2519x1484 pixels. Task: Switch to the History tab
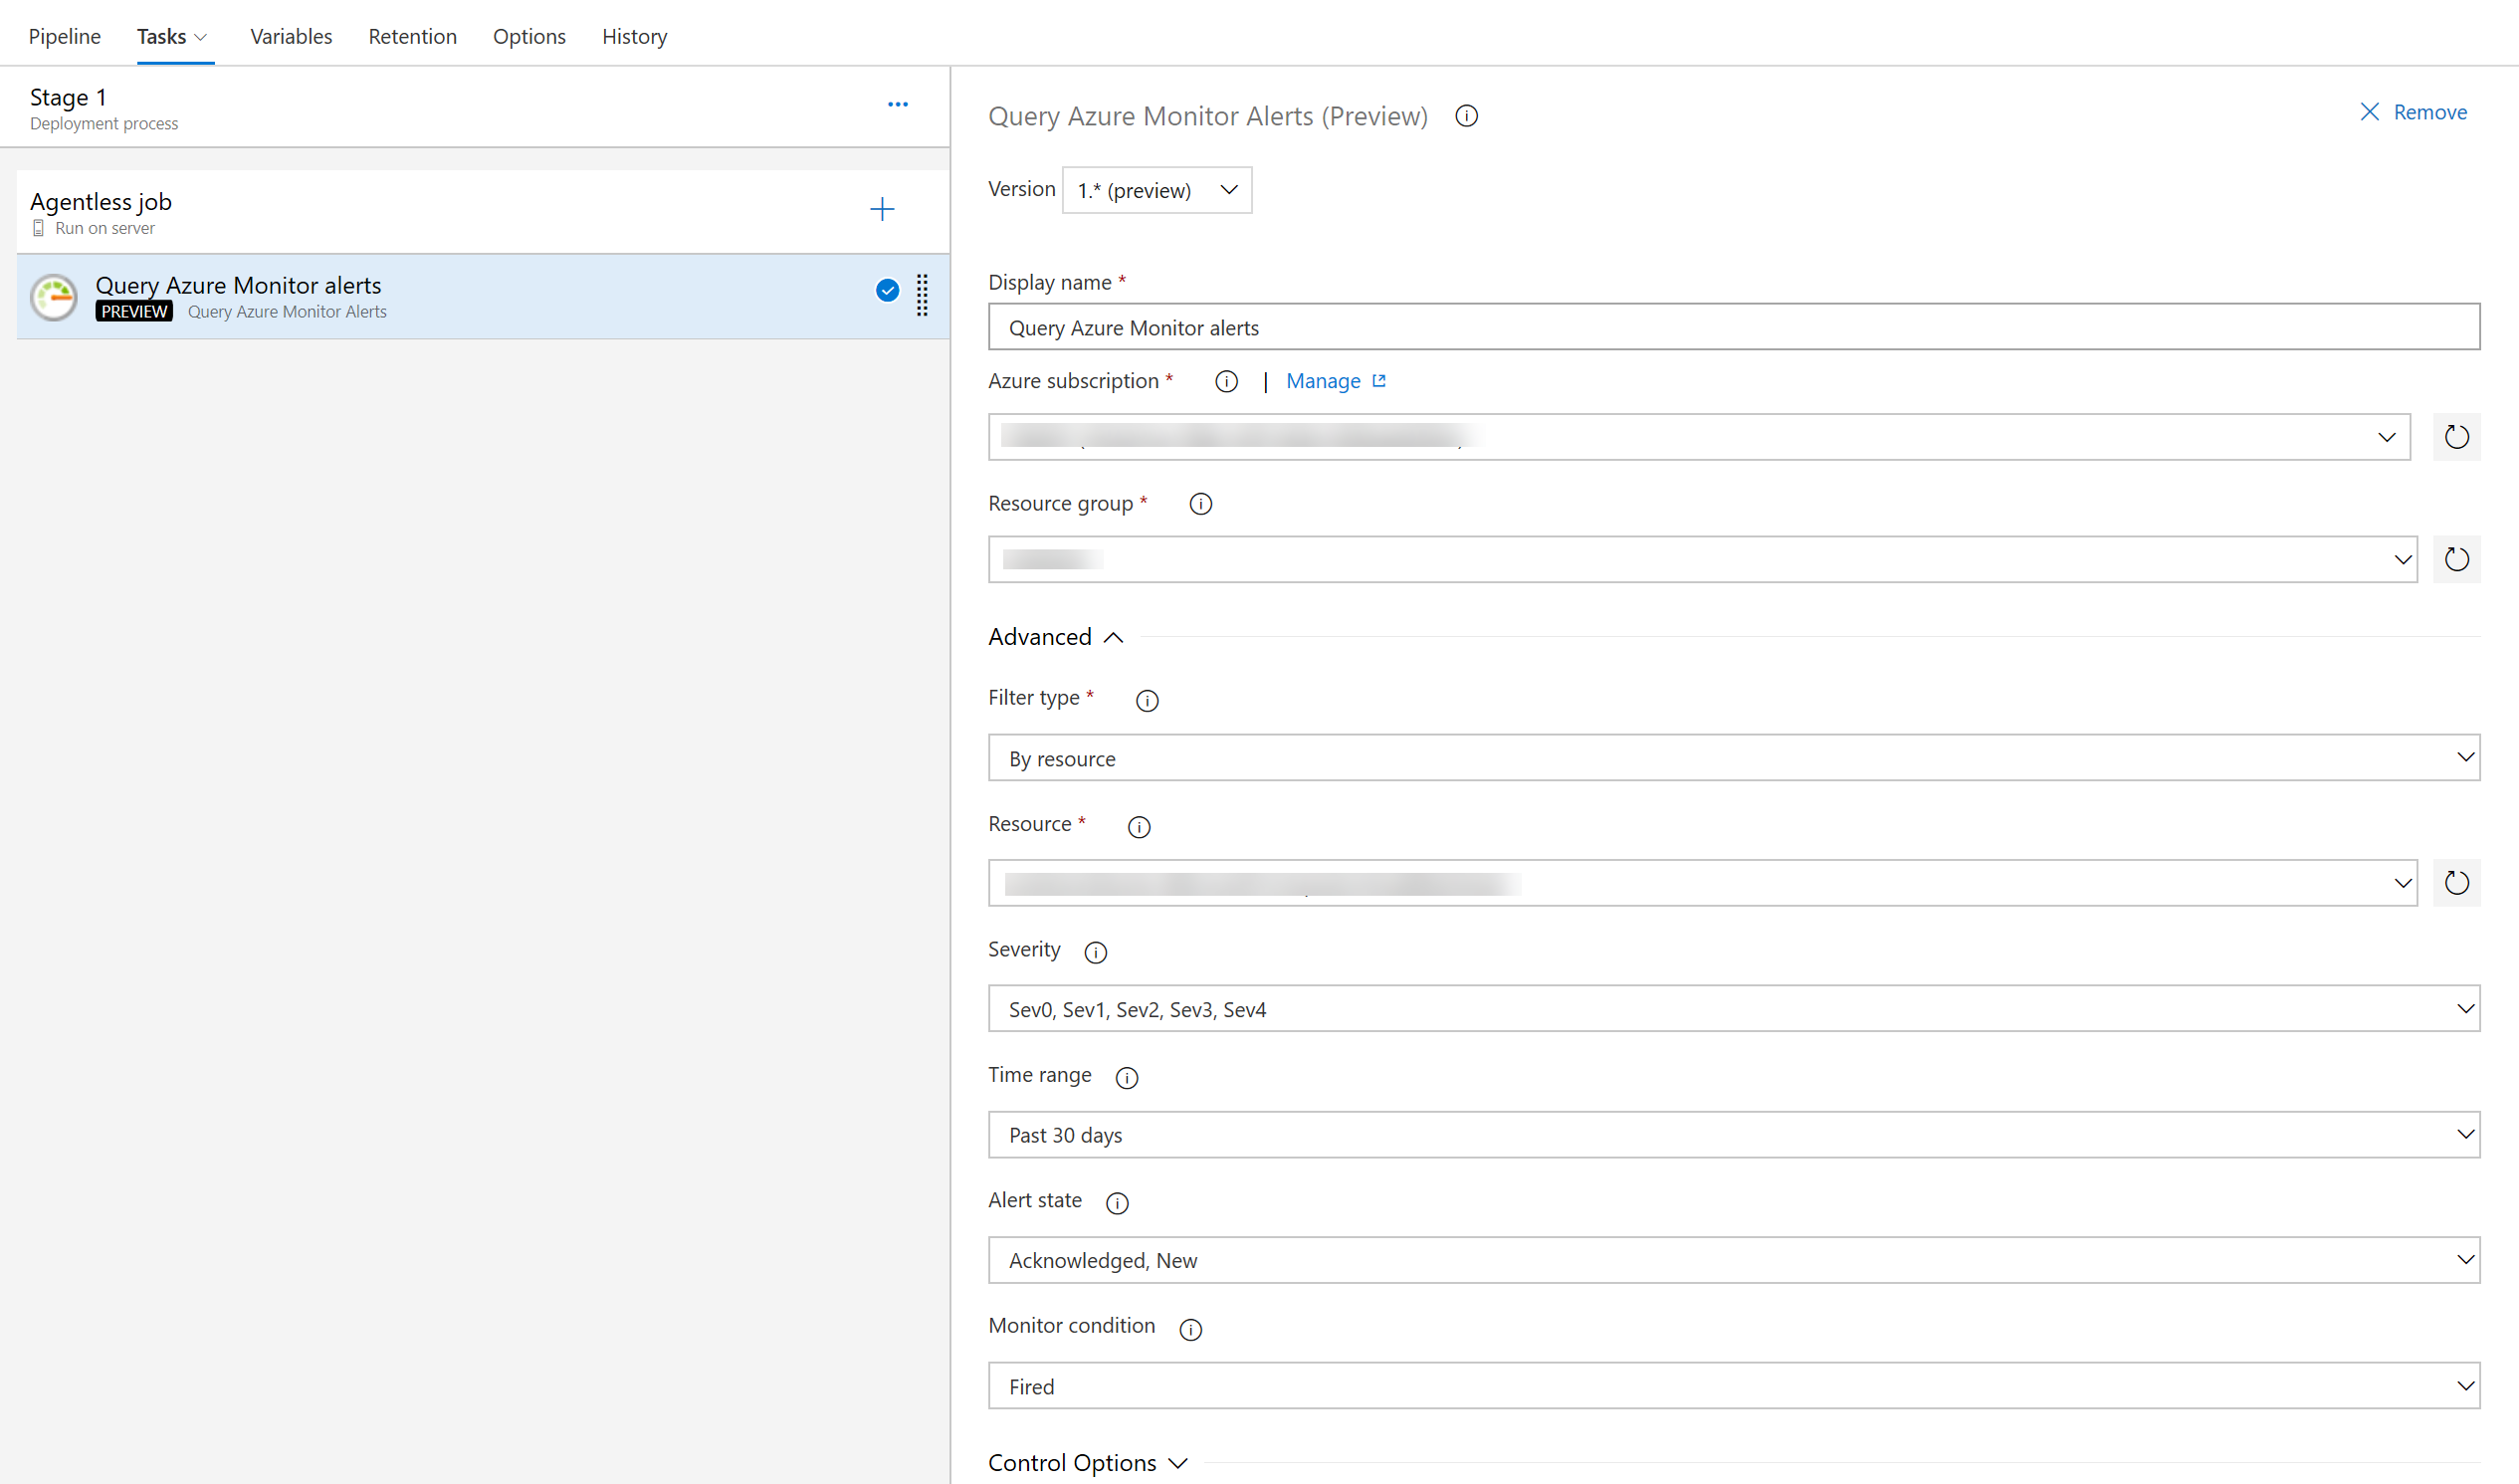click(634, 36)
